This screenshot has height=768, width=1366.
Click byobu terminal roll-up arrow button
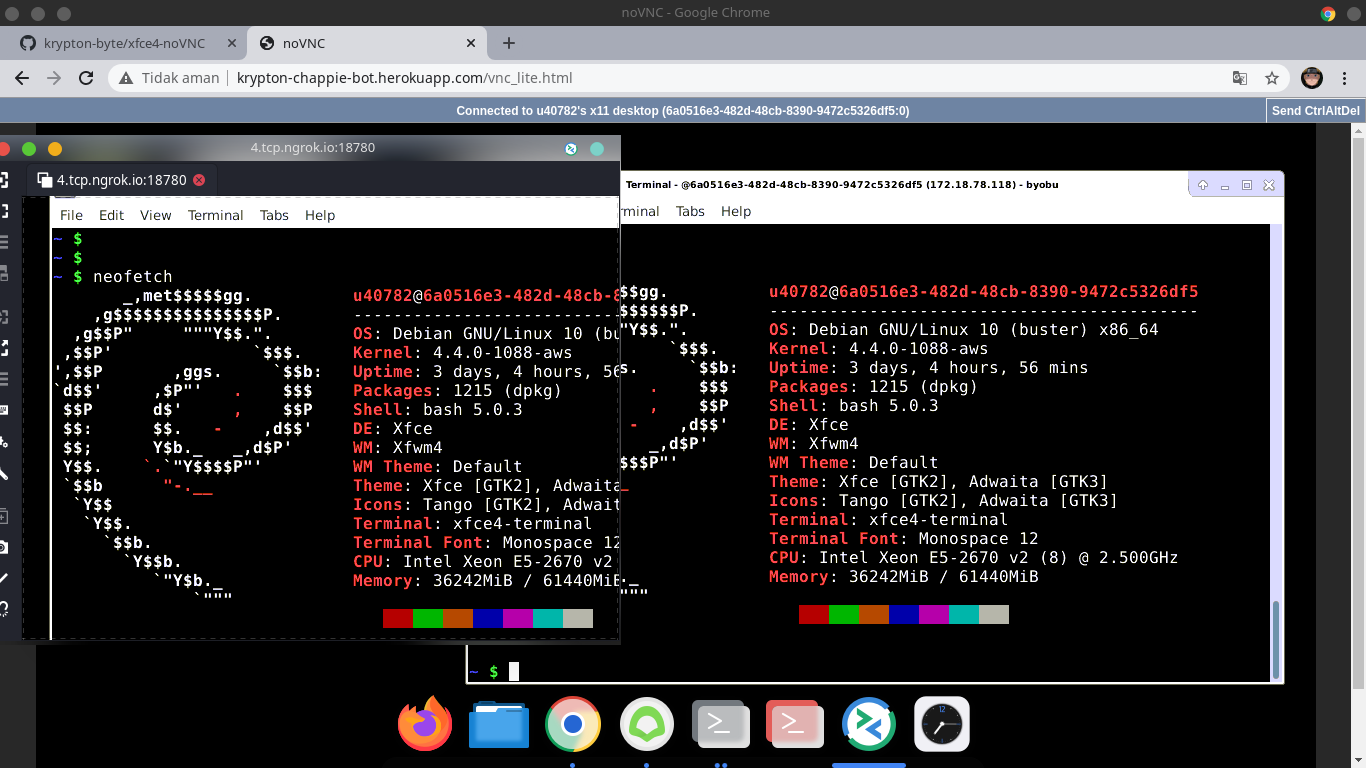click(1203, 185)
